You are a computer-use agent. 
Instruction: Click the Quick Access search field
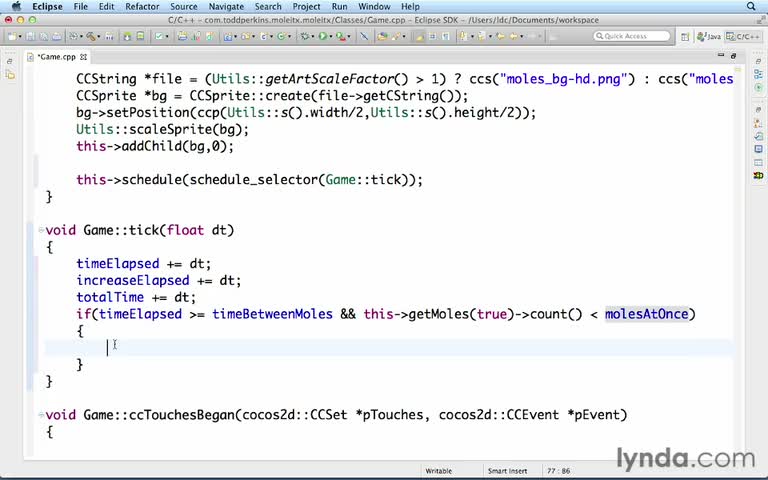[631, 36]
